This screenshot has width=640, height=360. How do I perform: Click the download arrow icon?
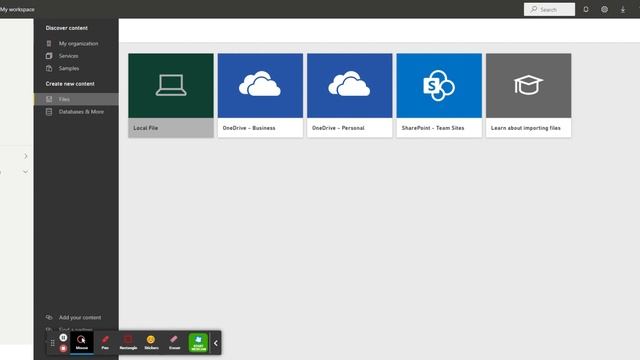[x=623, y=9]
